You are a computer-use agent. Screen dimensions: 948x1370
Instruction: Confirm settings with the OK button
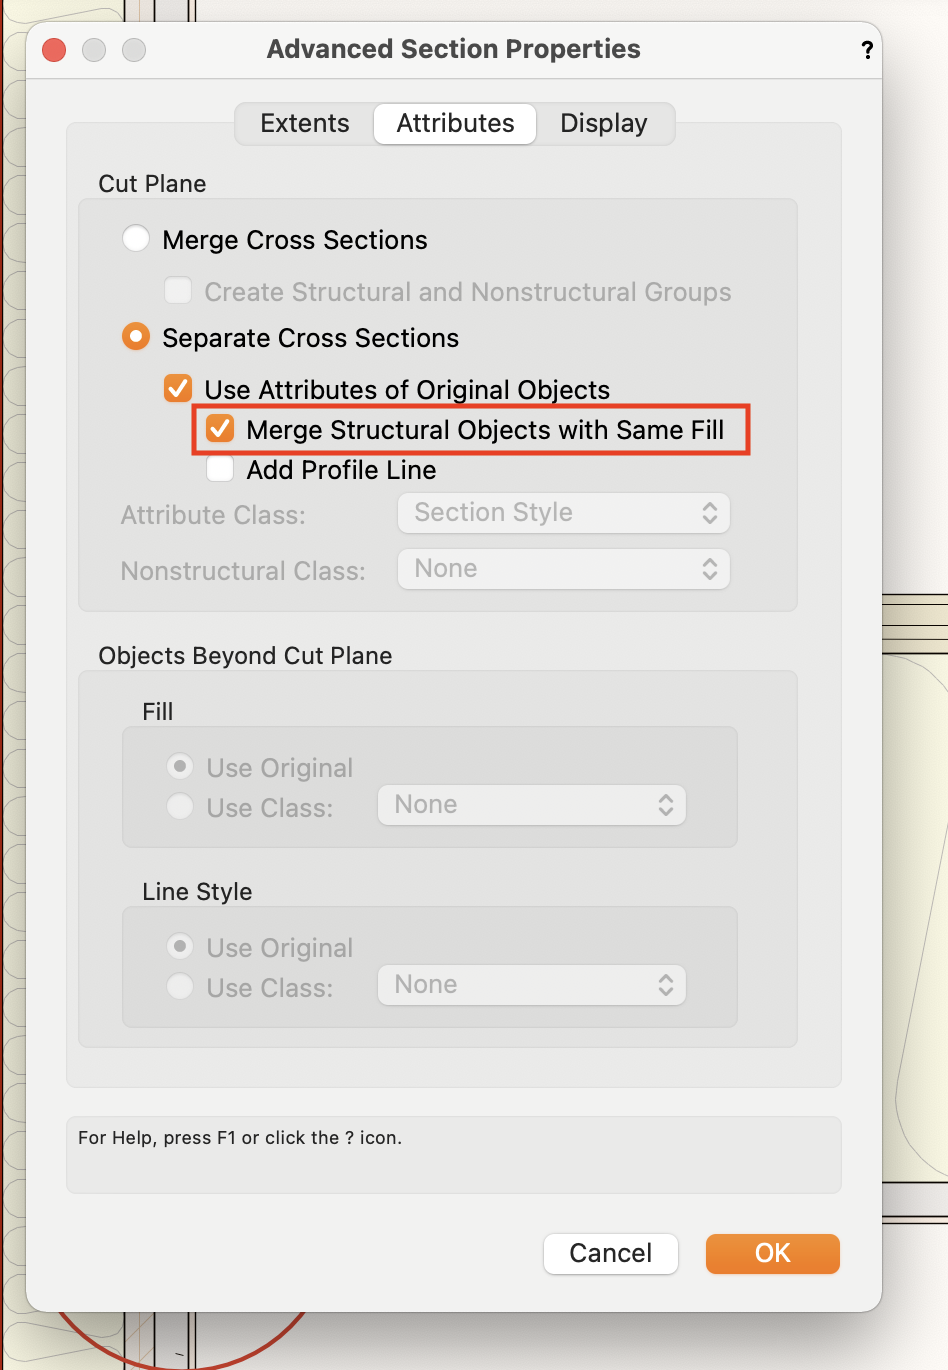772,1253
